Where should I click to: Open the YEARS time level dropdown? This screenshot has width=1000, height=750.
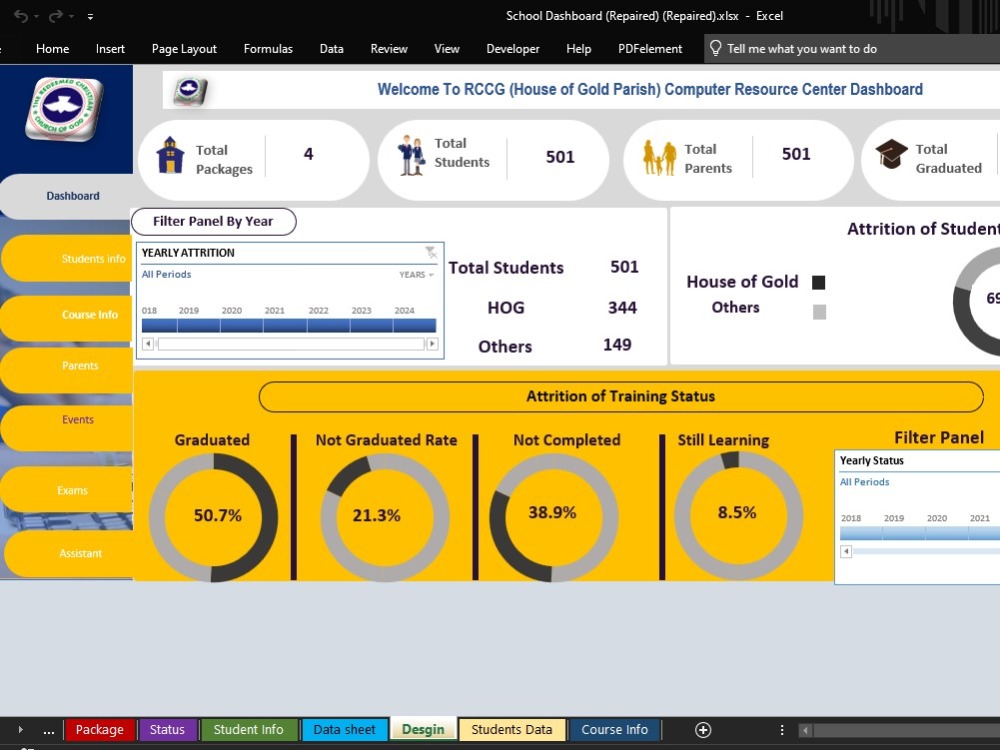pyautogui.click(x=416, y=275)
